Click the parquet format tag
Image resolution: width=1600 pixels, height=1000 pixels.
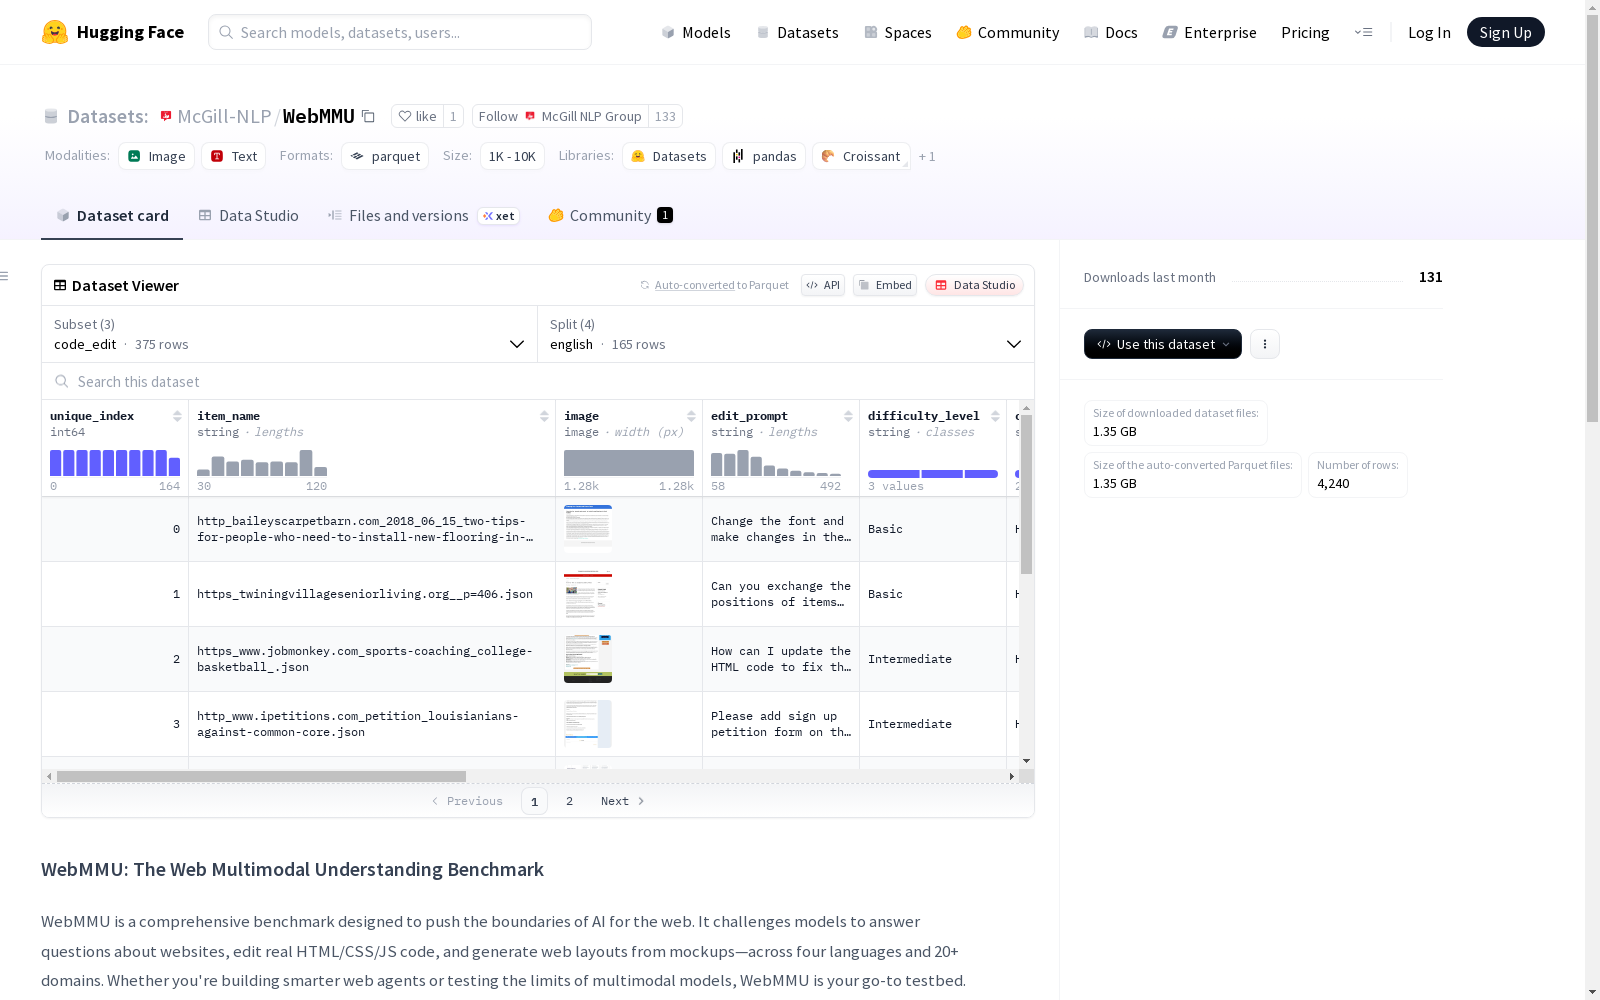(x=385, y=156)
